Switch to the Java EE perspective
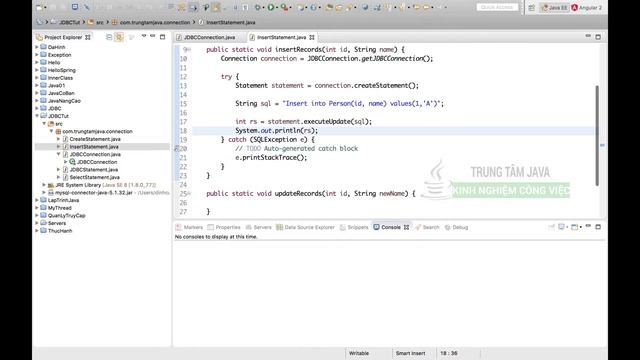The image size is (640, 360). click(554, 8)
